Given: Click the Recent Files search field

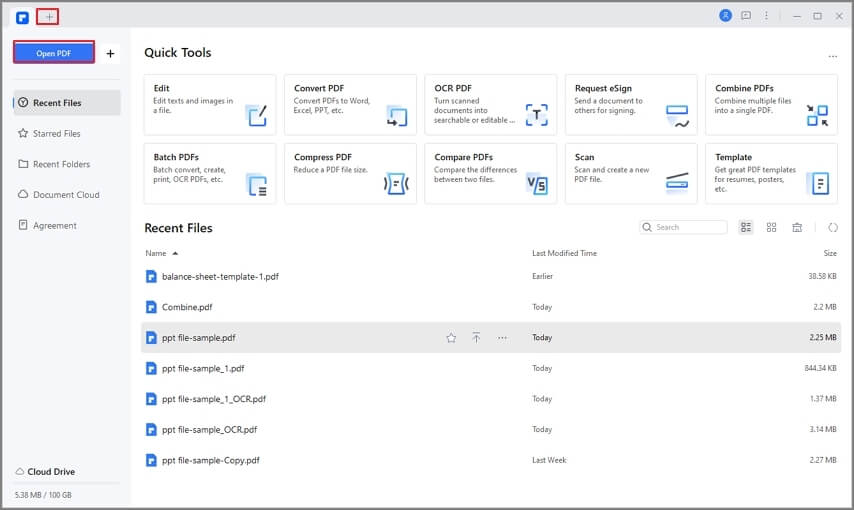Looking at the screenshot, I should [x=683, y=227].
